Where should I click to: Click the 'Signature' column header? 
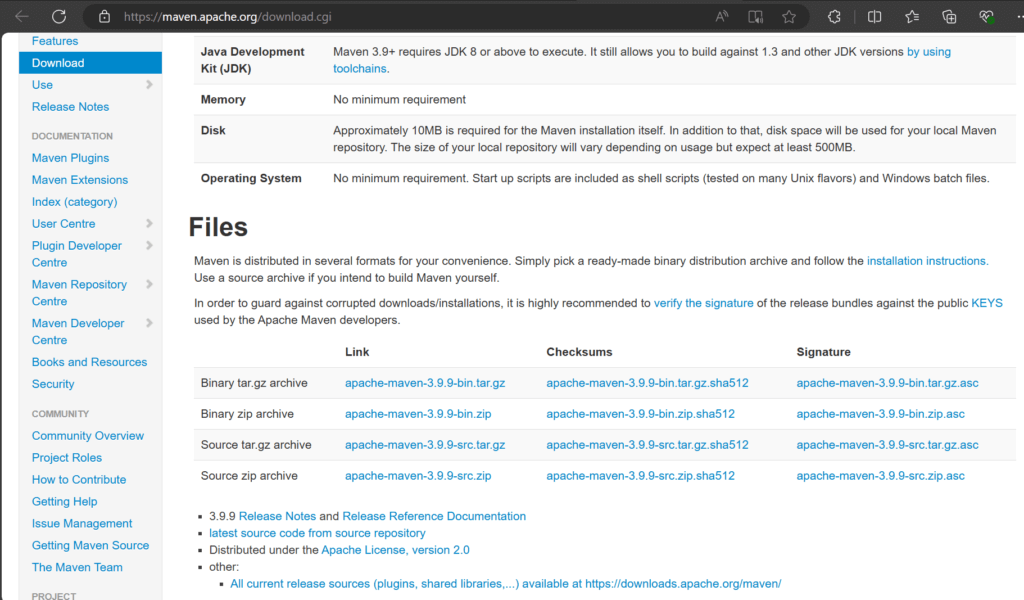pyautogui.click(x=824, y=352)
